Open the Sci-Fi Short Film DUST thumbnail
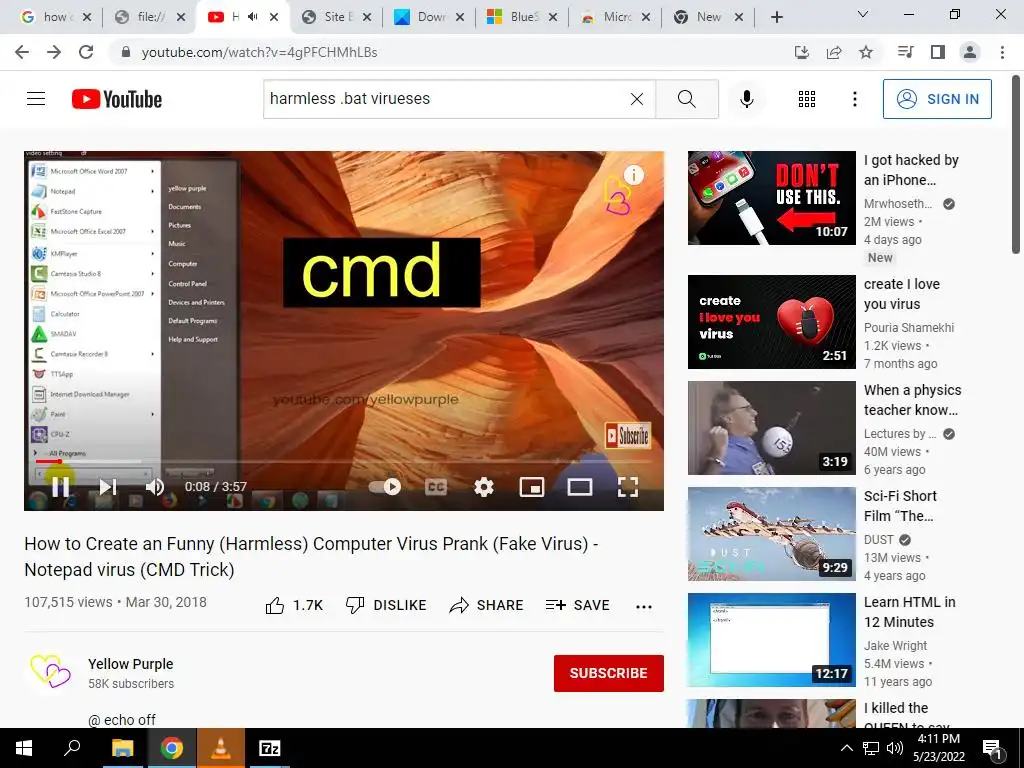This screenshot has width=1024, height=768. pyautogui.click(x=771, y=534)
